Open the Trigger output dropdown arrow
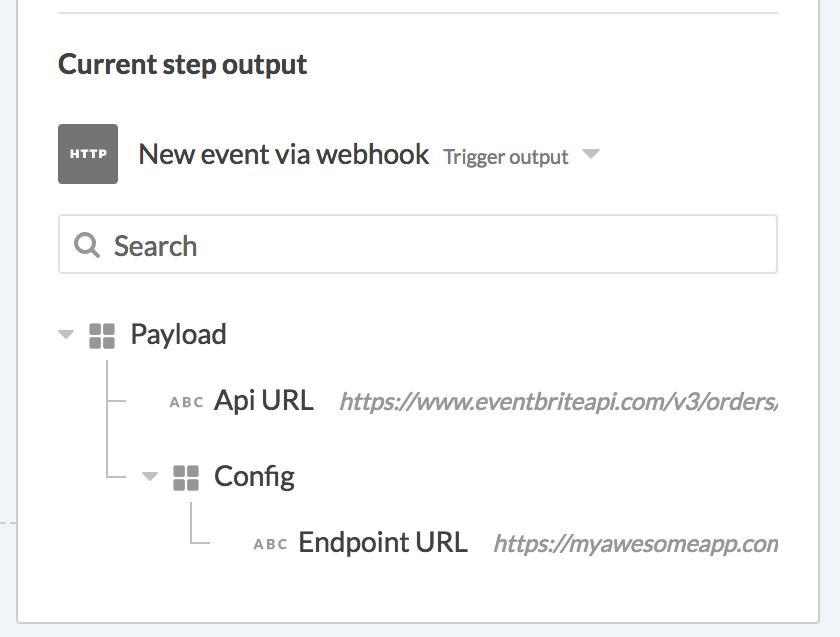Image resolution: width=840 pixels, height=637 pixels. (591, 155)
